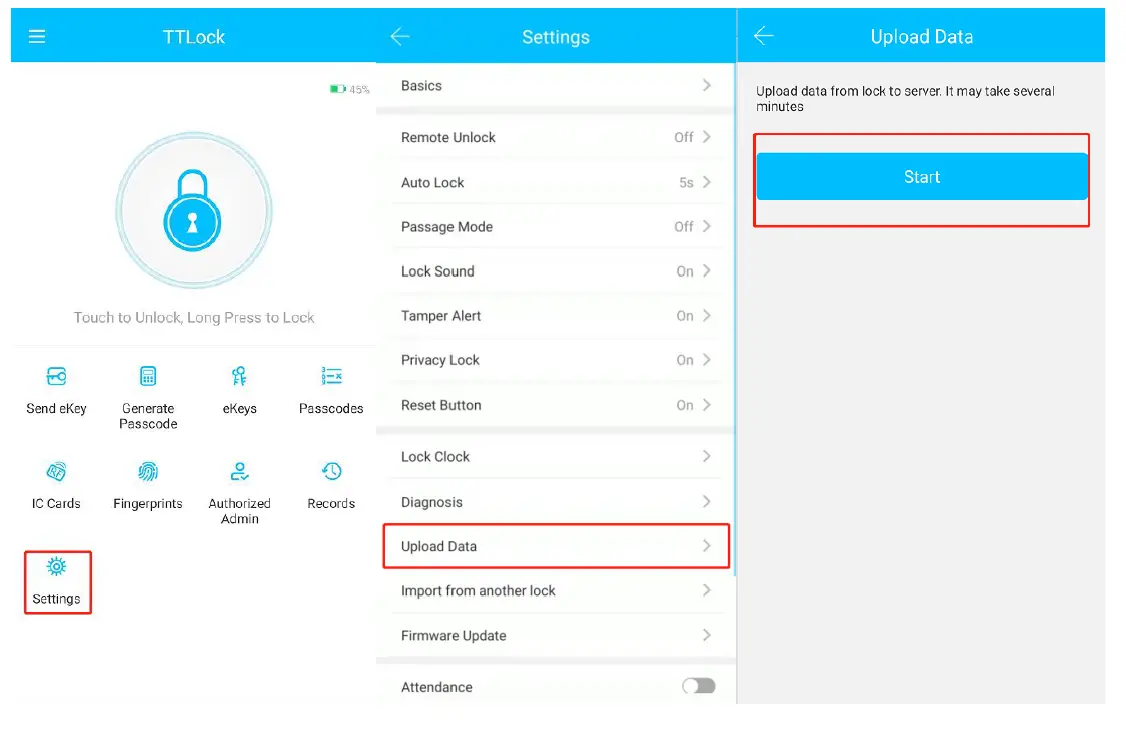The height and width of the screenshot is (749, 1126).
Task: Go back from the Settings screen
Action: point(400,37)
